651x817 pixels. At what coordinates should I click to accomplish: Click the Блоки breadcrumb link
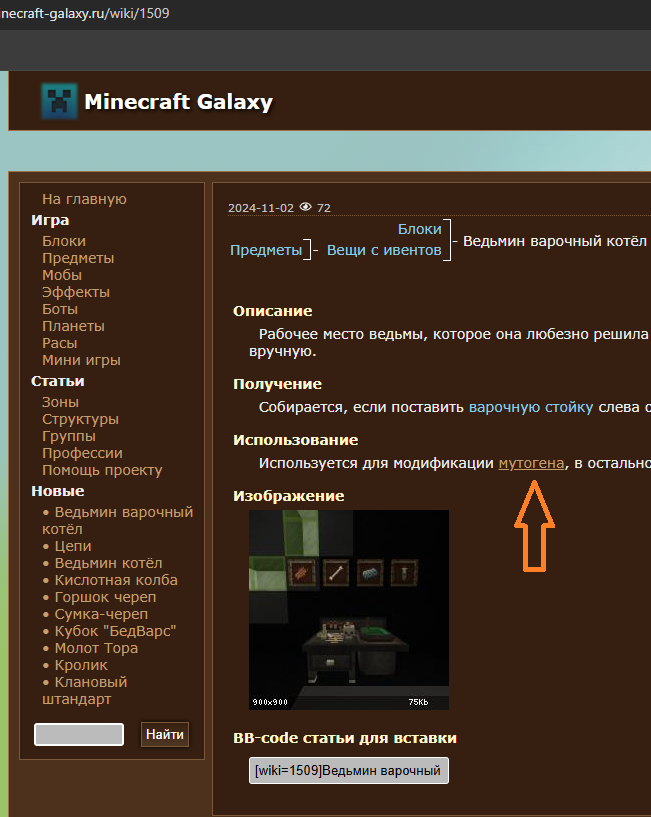click(x=420, y=229)
